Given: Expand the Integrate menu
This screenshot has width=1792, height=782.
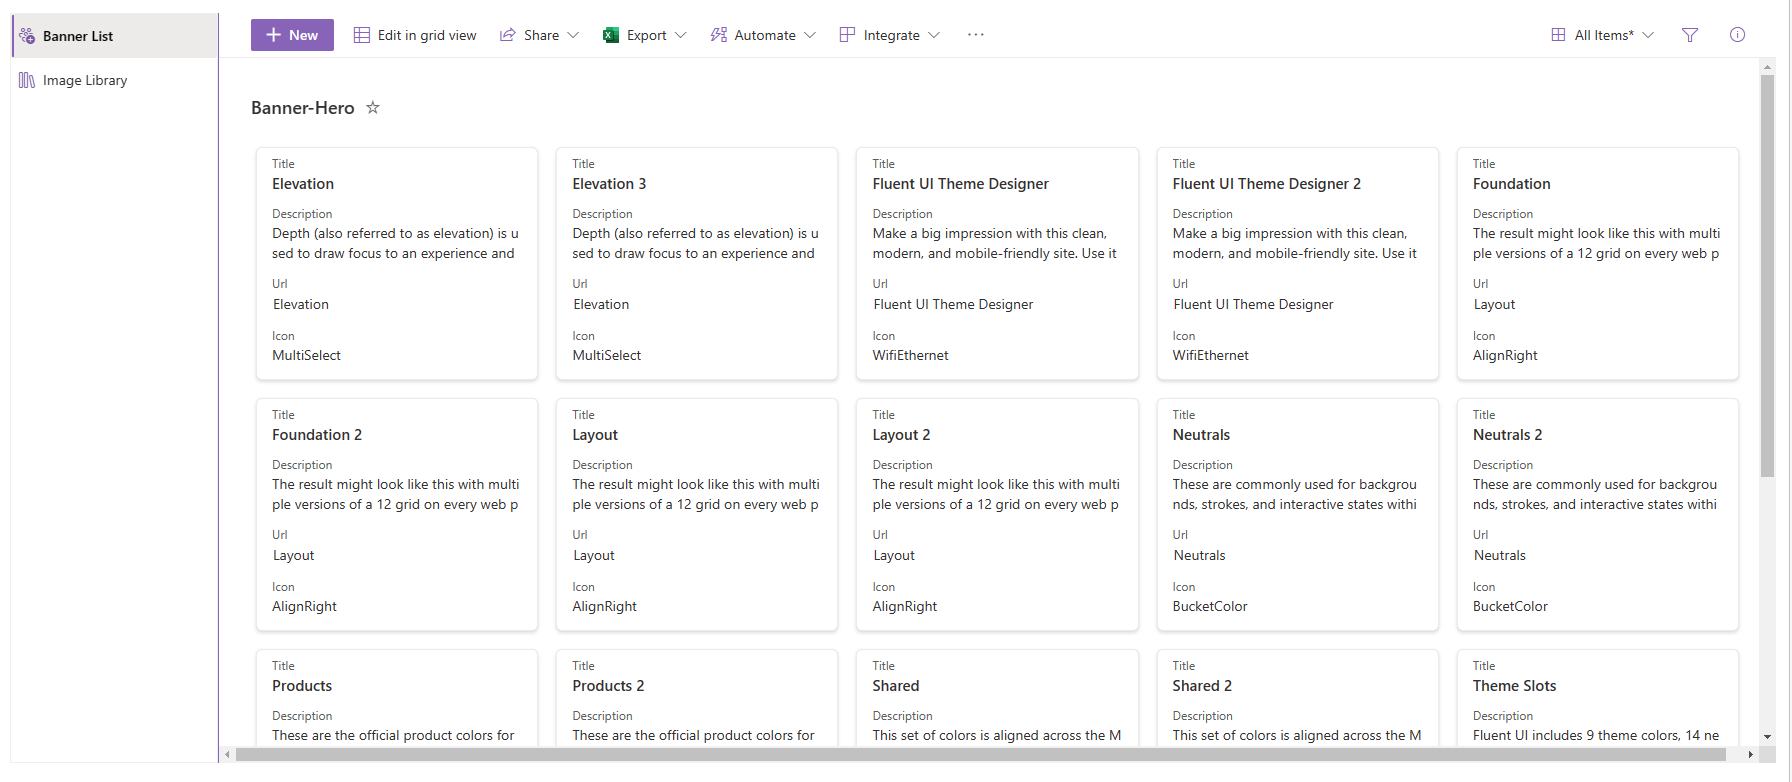Looking at the screenshot, I should [889, 35].
